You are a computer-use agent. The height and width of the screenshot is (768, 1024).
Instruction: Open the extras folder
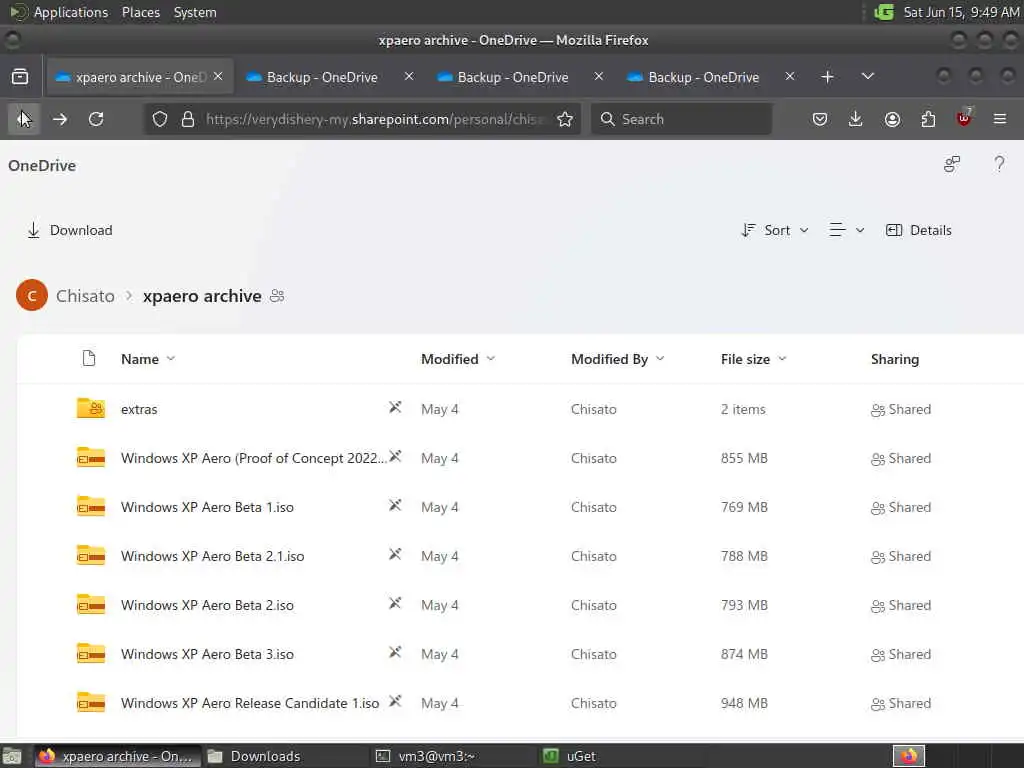(139, 409)
